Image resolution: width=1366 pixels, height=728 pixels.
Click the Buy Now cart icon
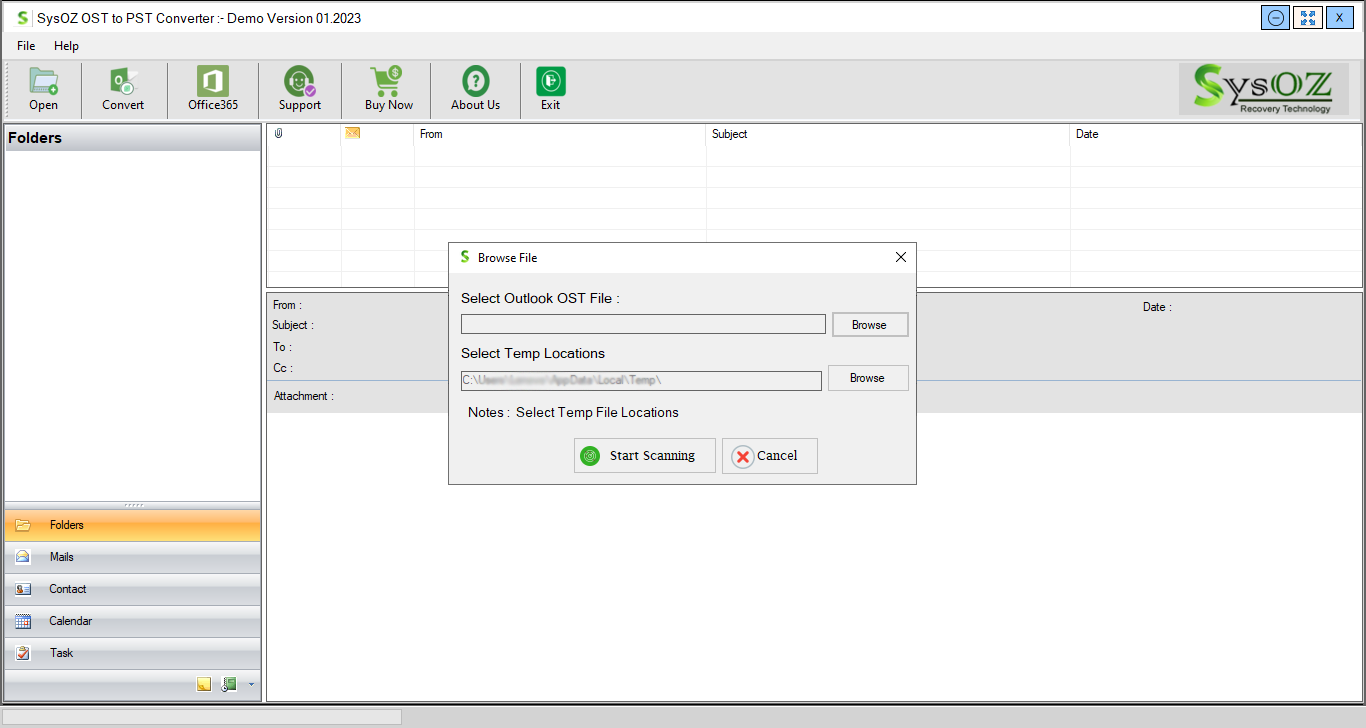point(388,82)
